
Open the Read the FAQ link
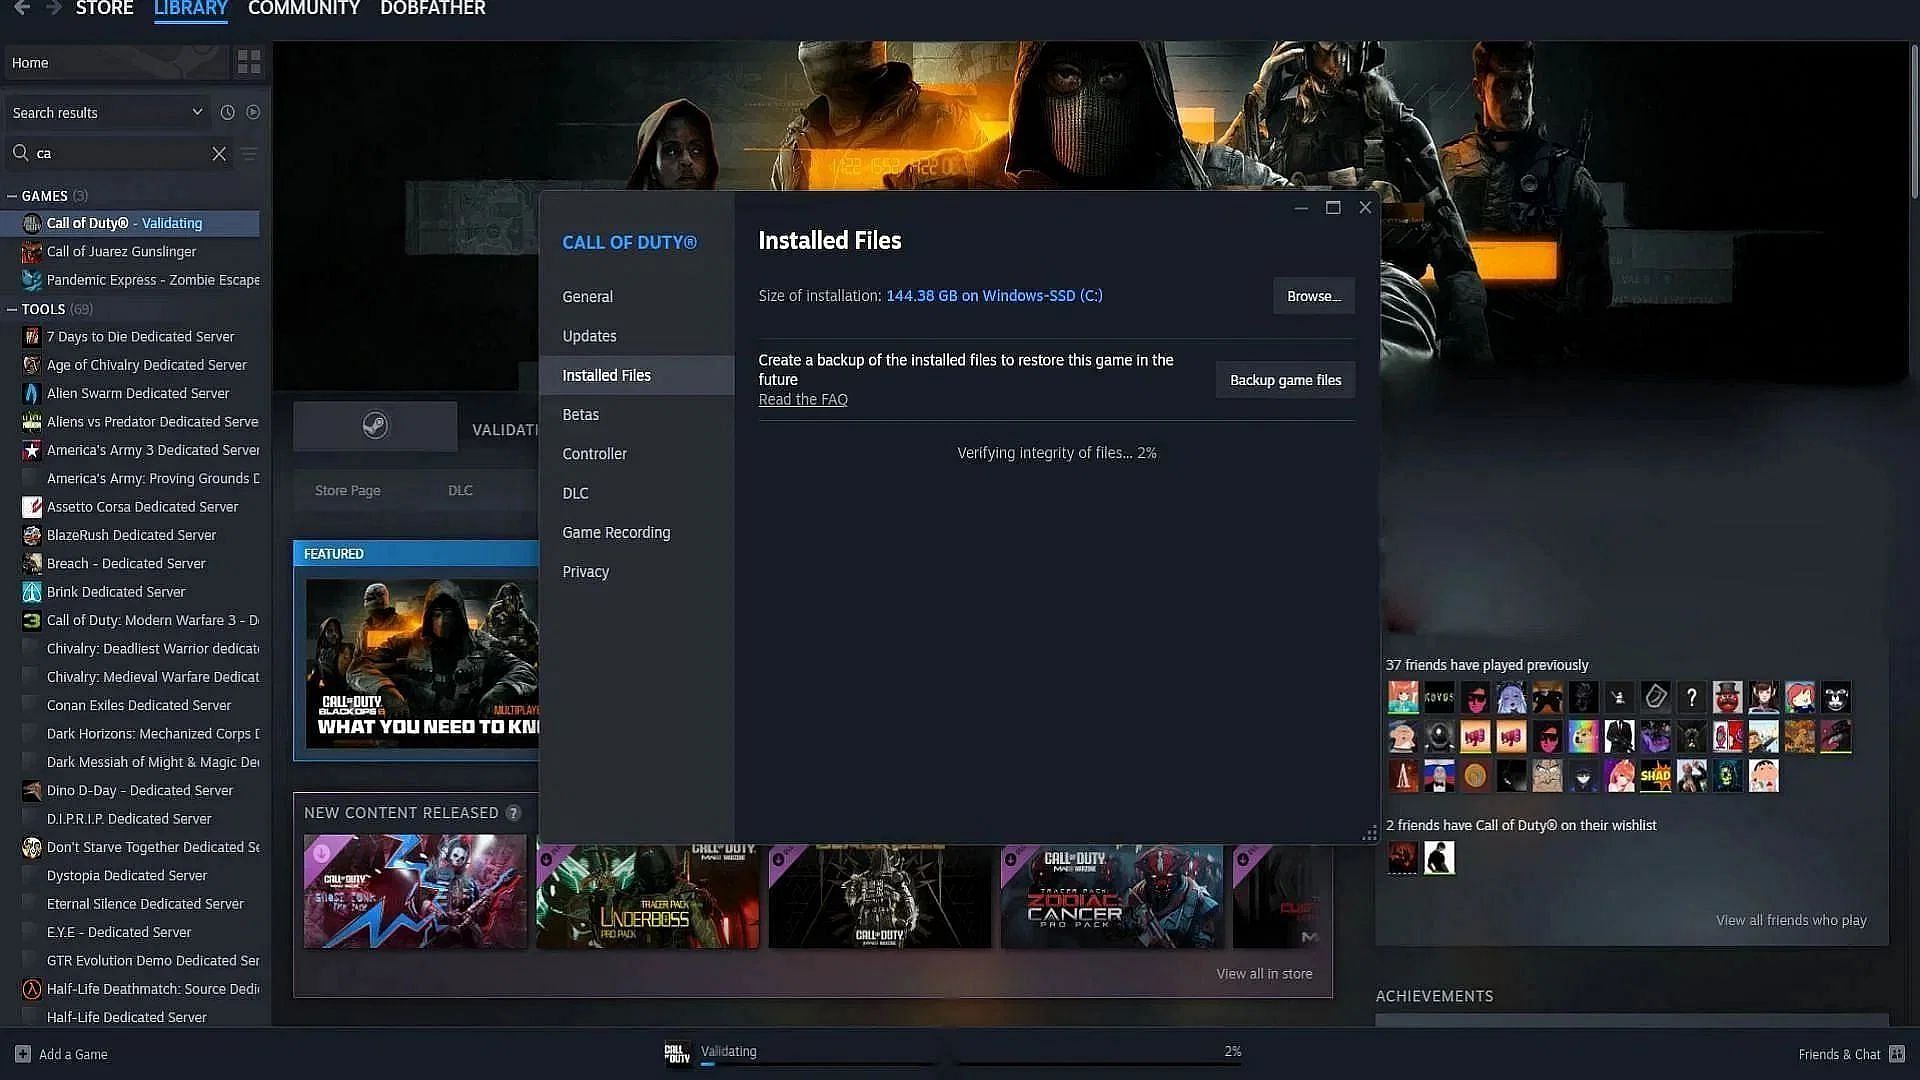(x=802, y=398)
